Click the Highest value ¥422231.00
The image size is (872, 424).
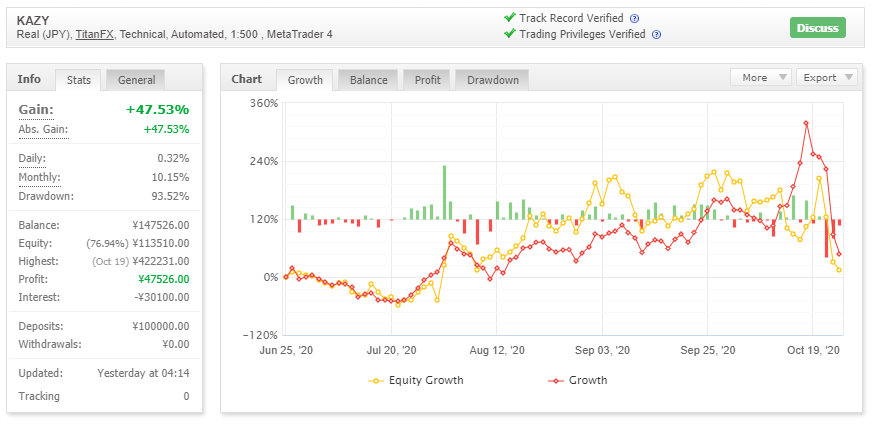[x=161, y=261]
